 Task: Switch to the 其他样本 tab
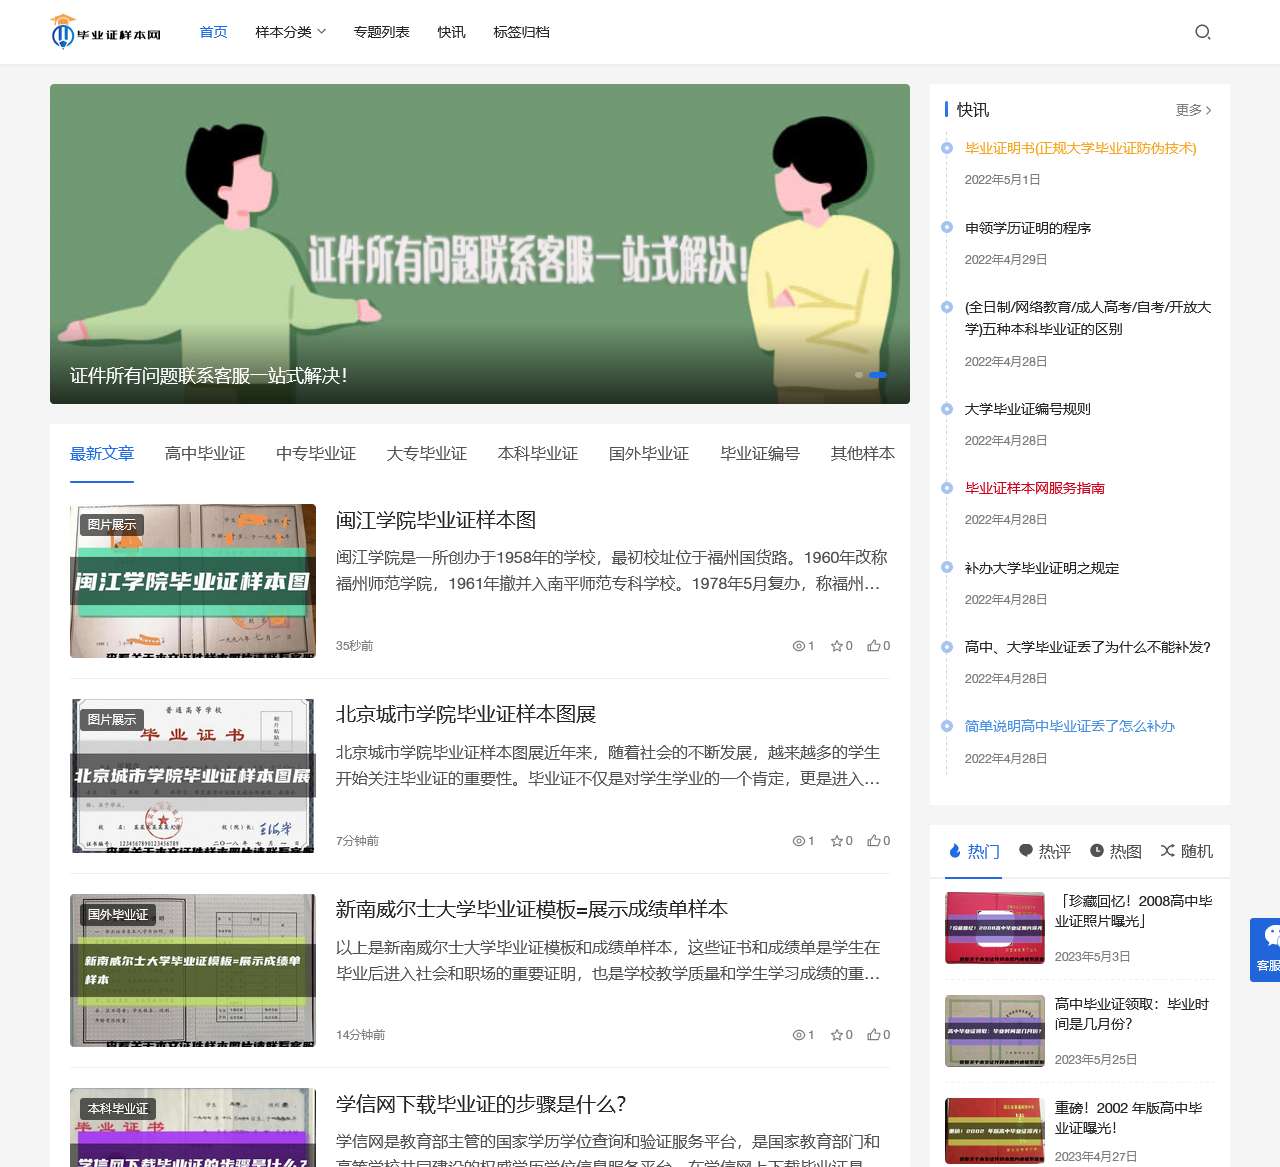point(863,454)
